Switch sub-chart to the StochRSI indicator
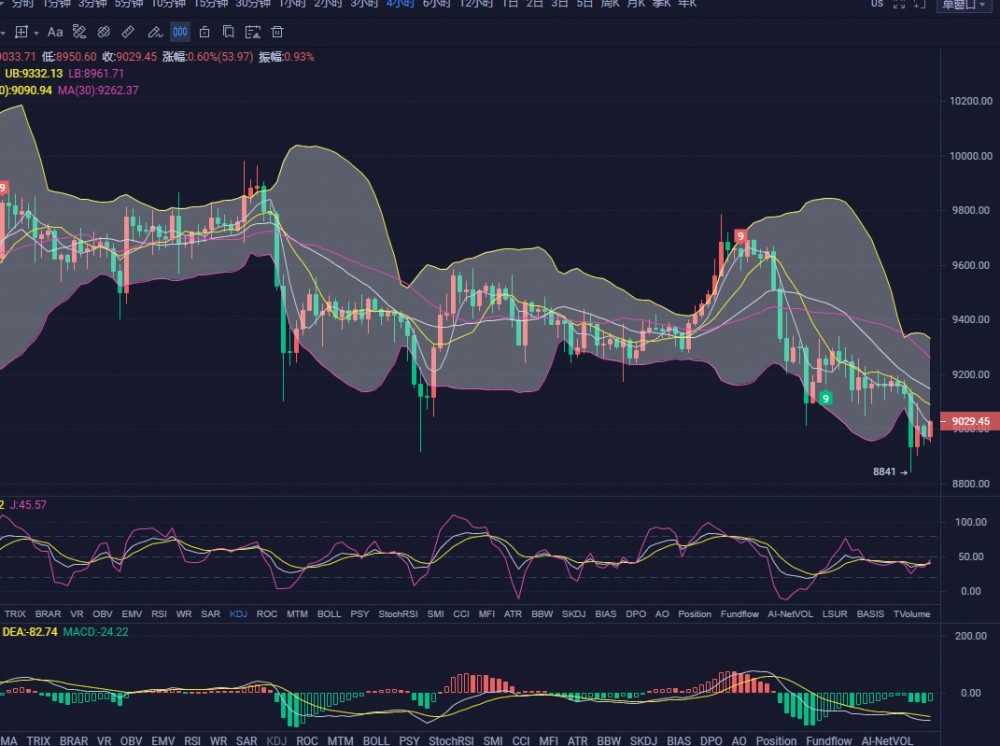The width and height of the screenshot is (1000, 746). tap(398, 613)
